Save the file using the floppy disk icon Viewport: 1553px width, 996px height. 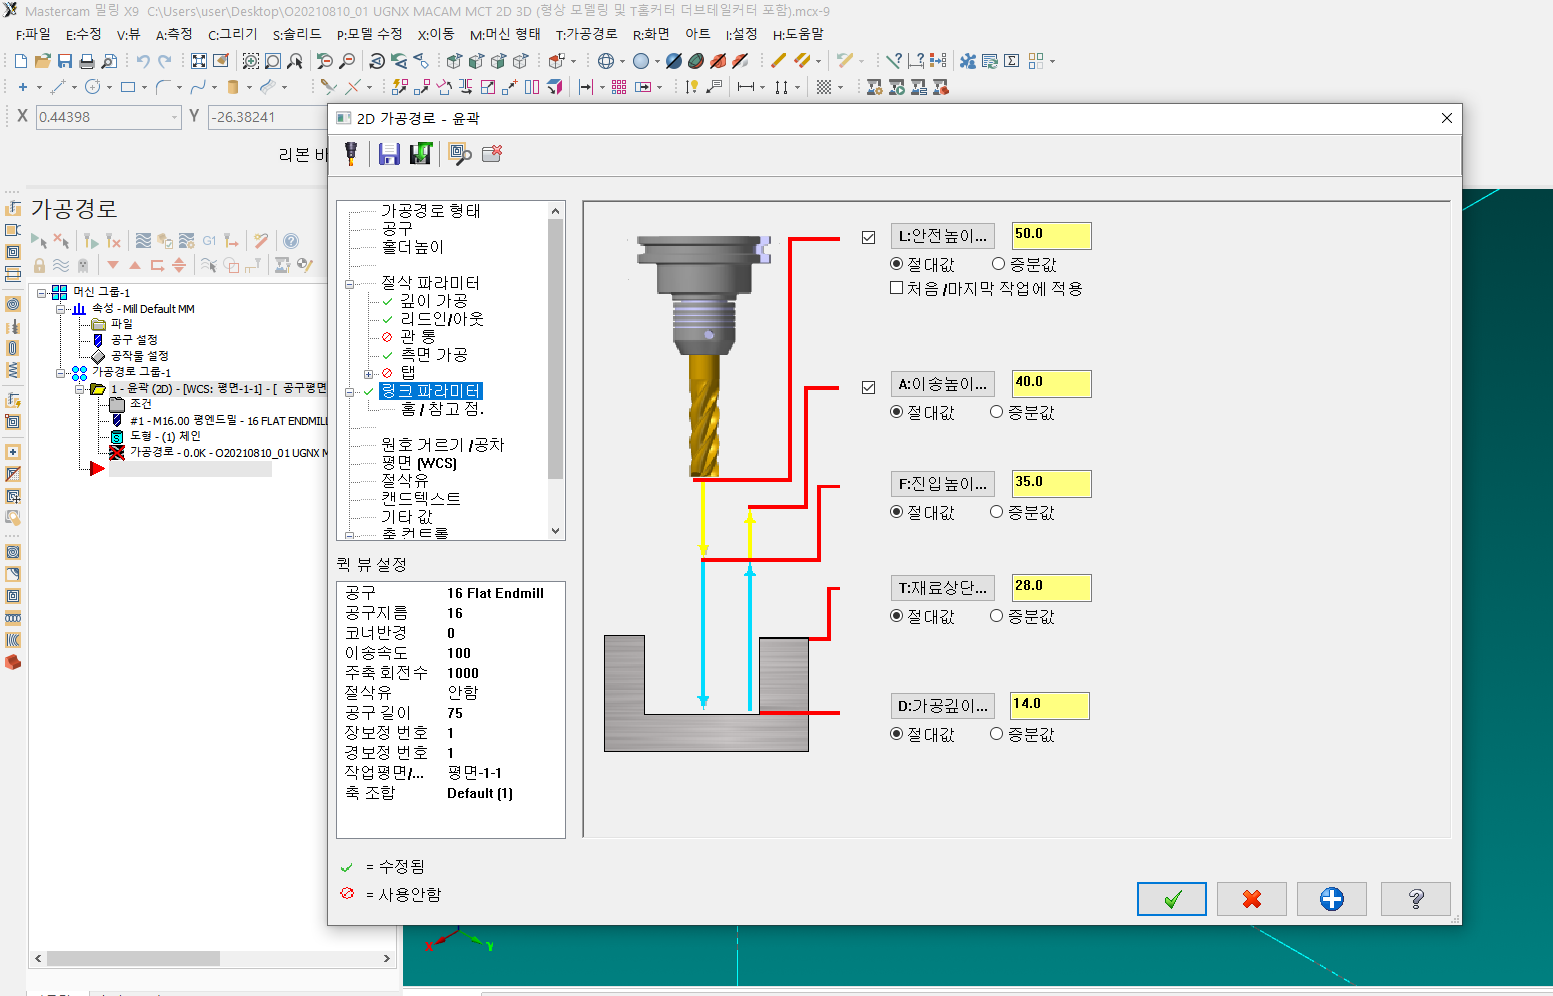[x=65, y=61]
